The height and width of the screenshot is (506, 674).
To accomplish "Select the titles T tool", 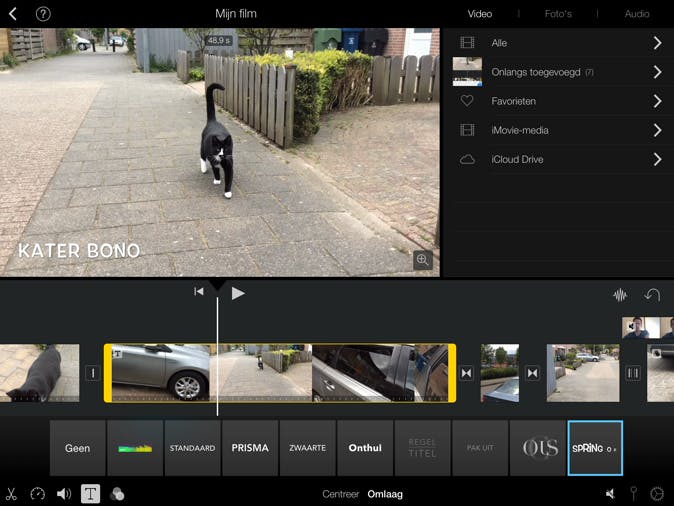I will point(90,494).
